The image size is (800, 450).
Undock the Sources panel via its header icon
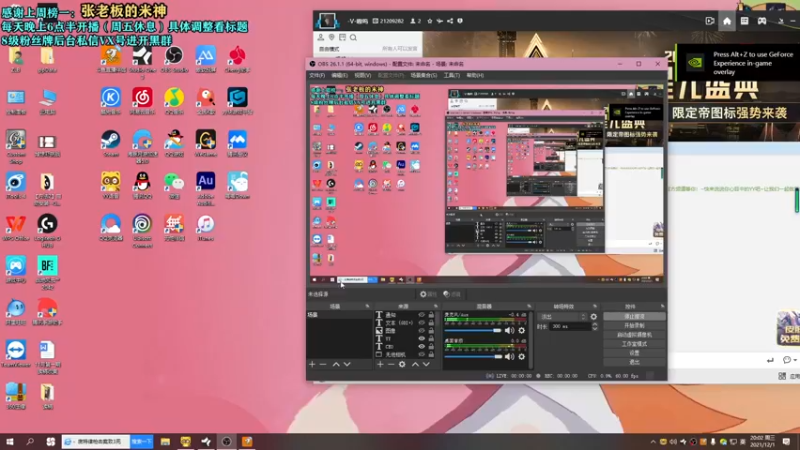pos(436,306)
